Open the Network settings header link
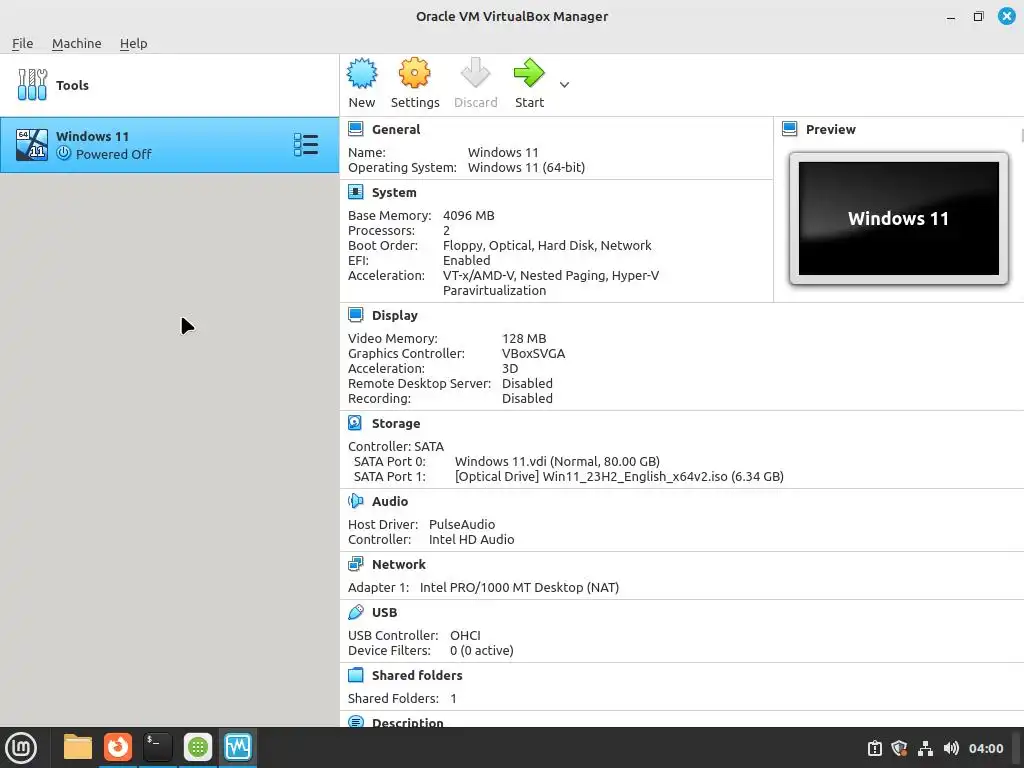1024x768 pixels. 398,564
